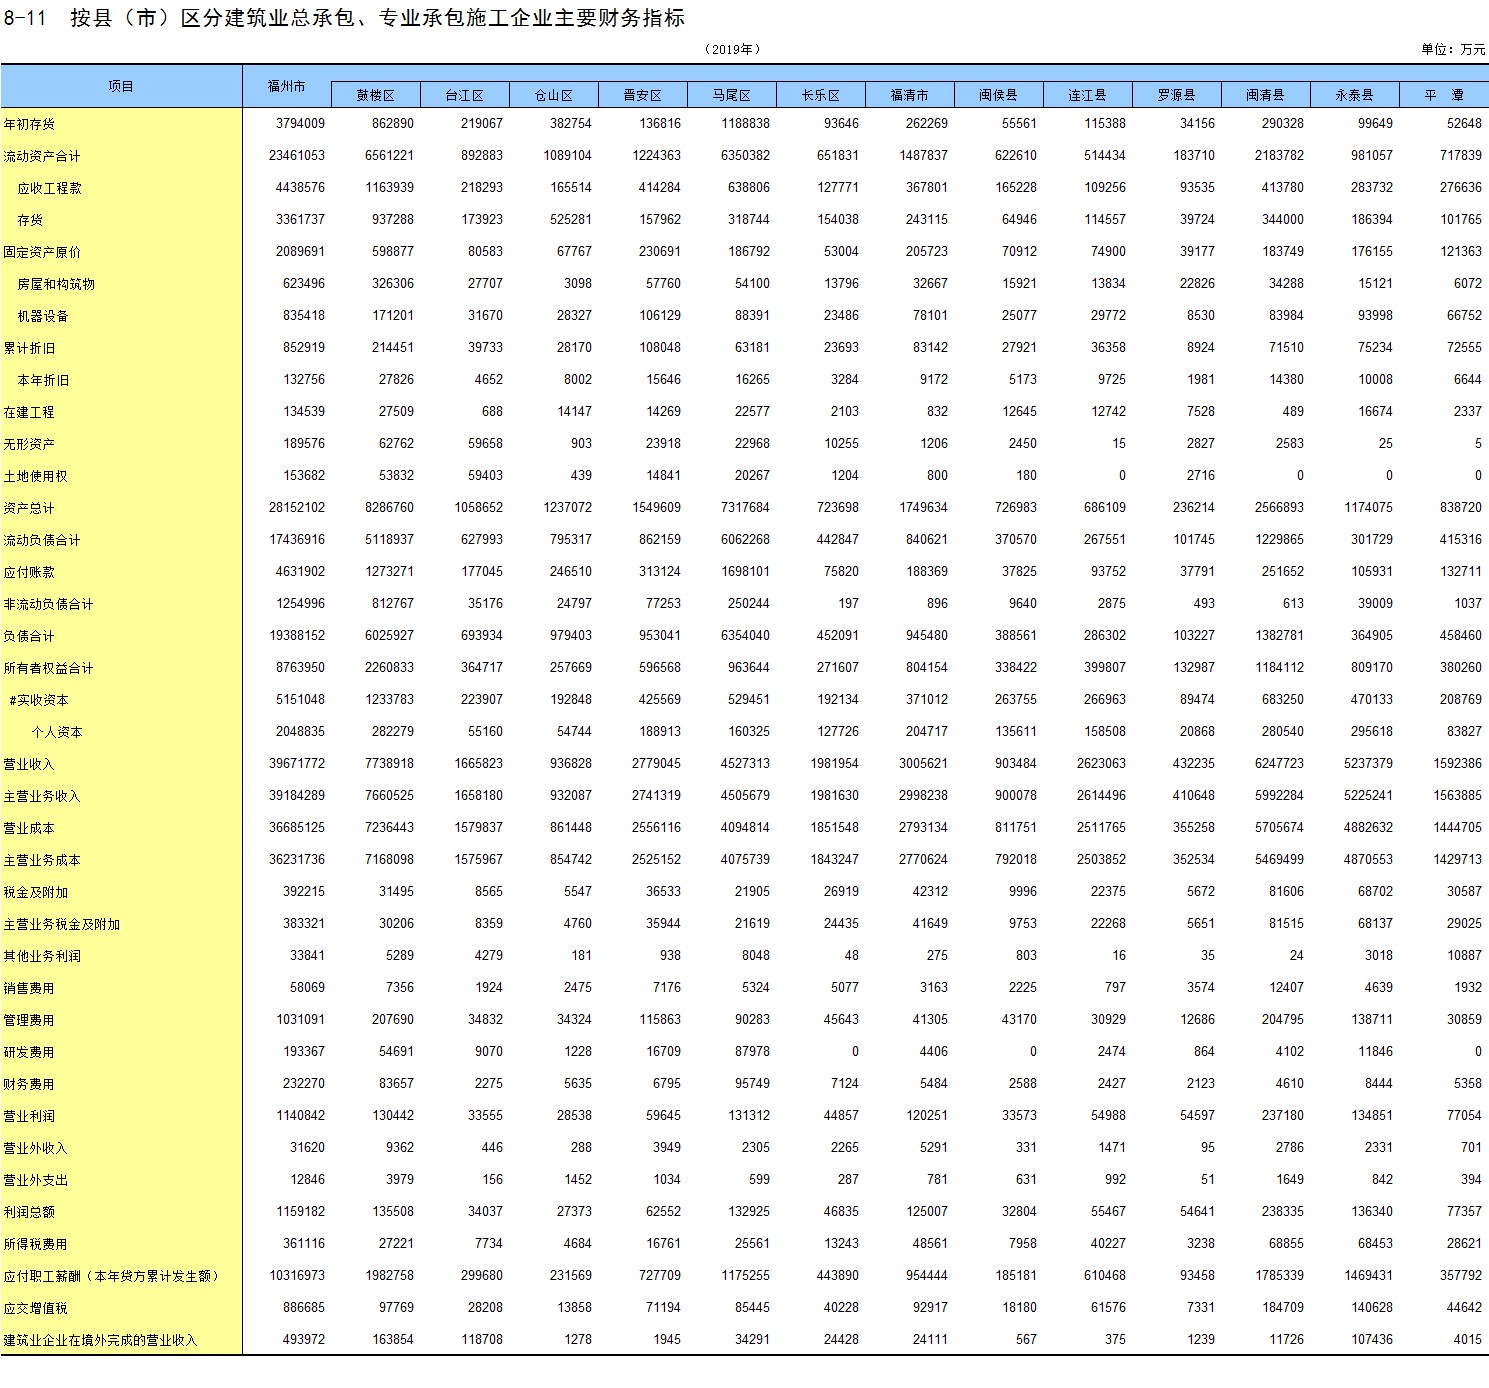Select the 应付职工薪酬 row label

tap(110, 1276)
